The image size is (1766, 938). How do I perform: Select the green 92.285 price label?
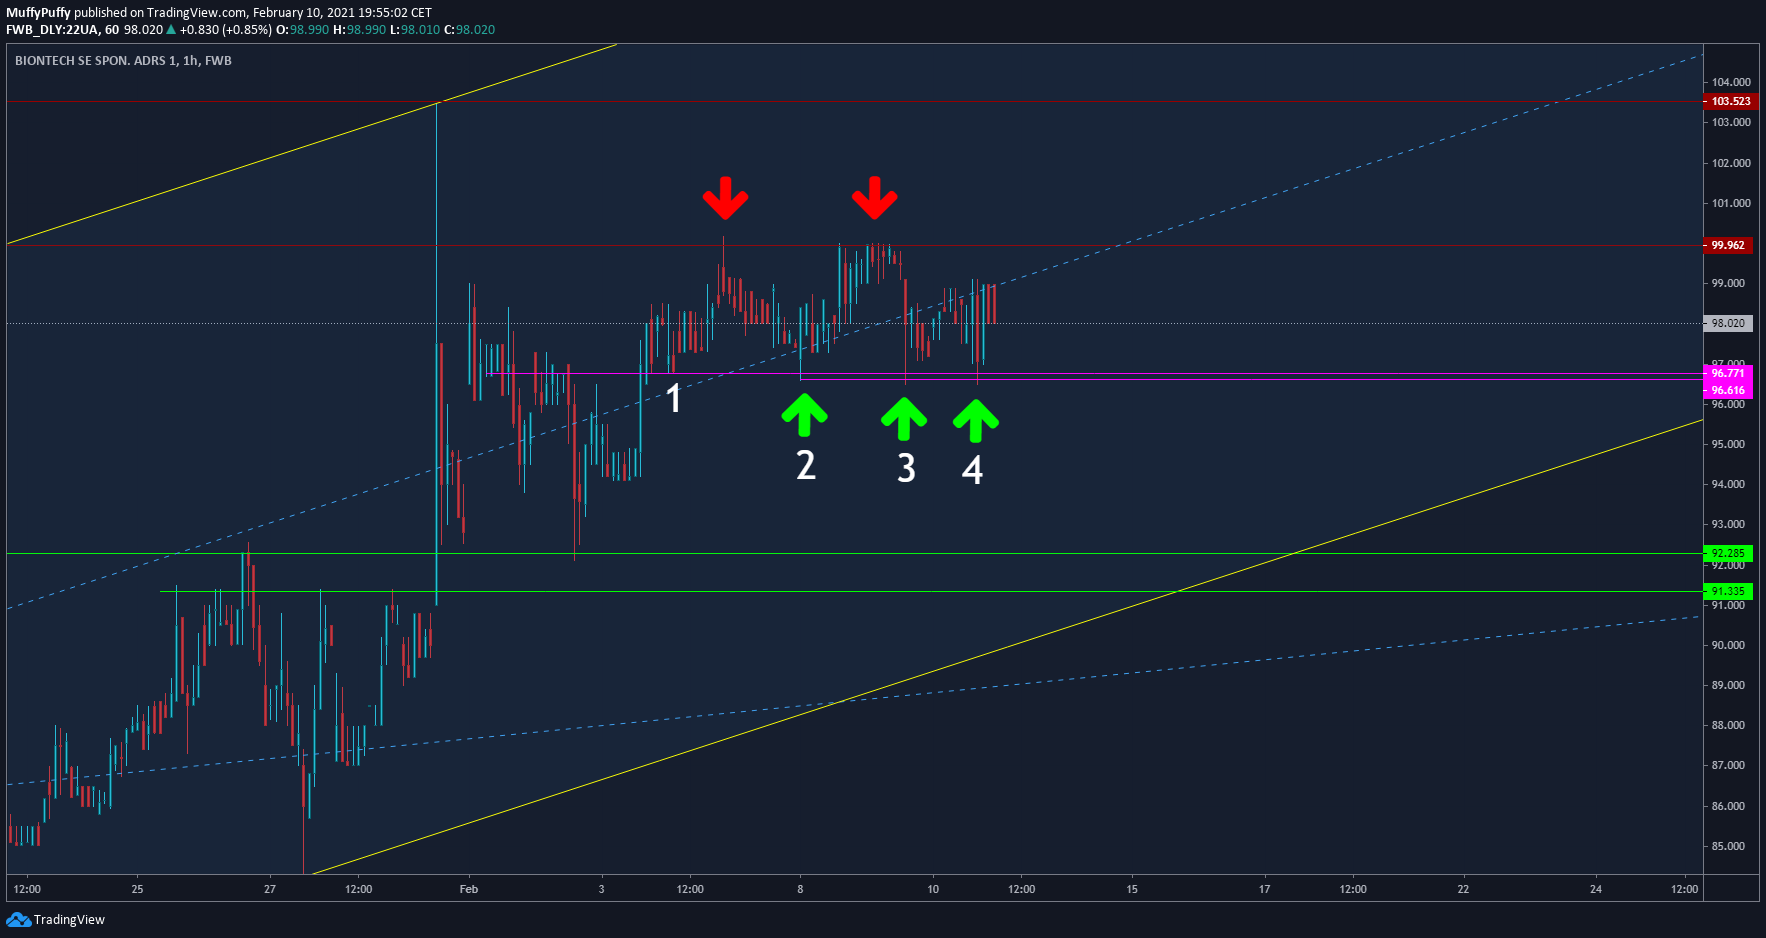[1728, 553]
